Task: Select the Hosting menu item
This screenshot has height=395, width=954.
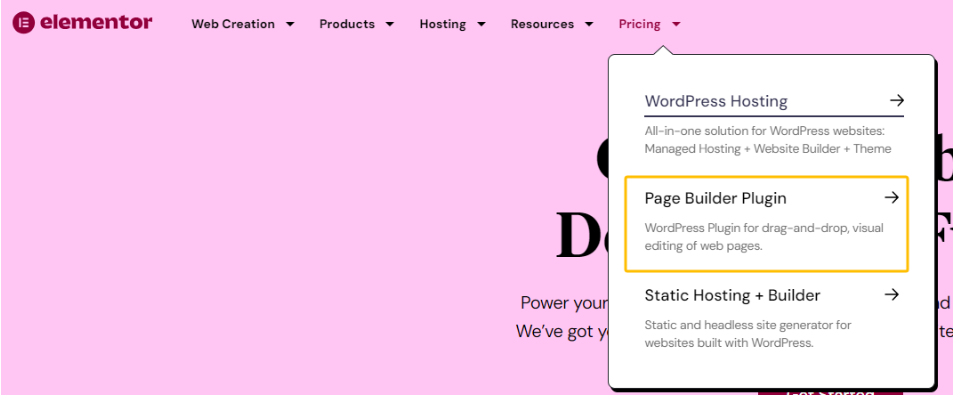Action: pos(442,24)
